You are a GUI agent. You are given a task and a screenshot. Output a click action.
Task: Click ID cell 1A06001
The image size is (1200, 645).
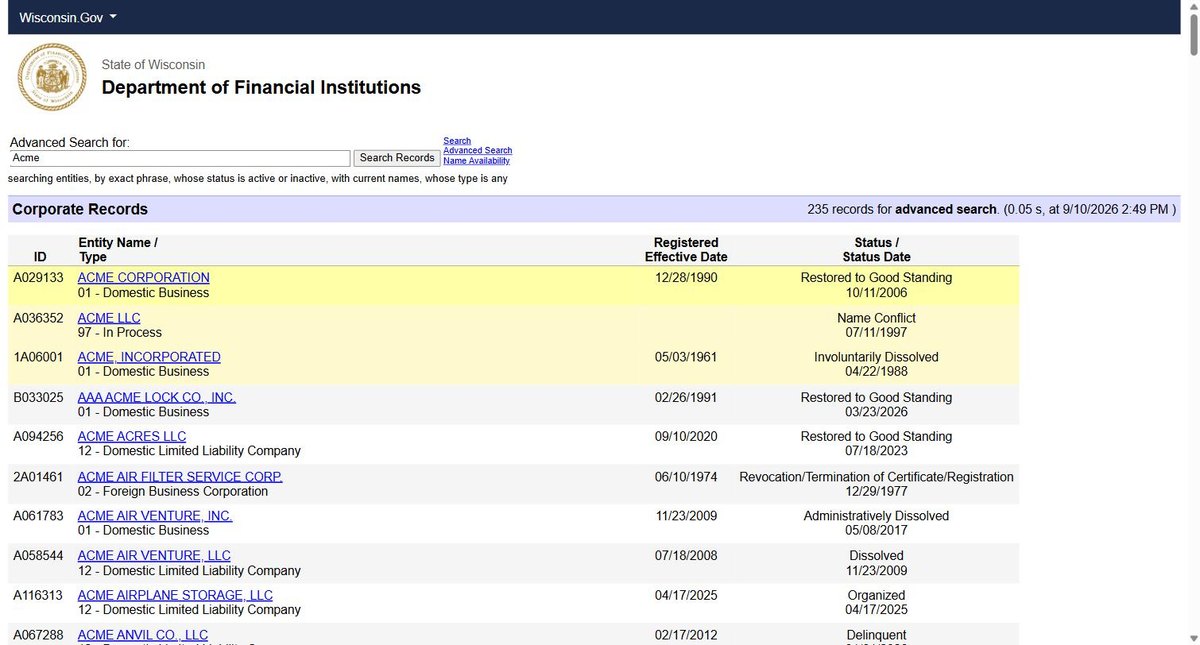[x=38, y=357]
